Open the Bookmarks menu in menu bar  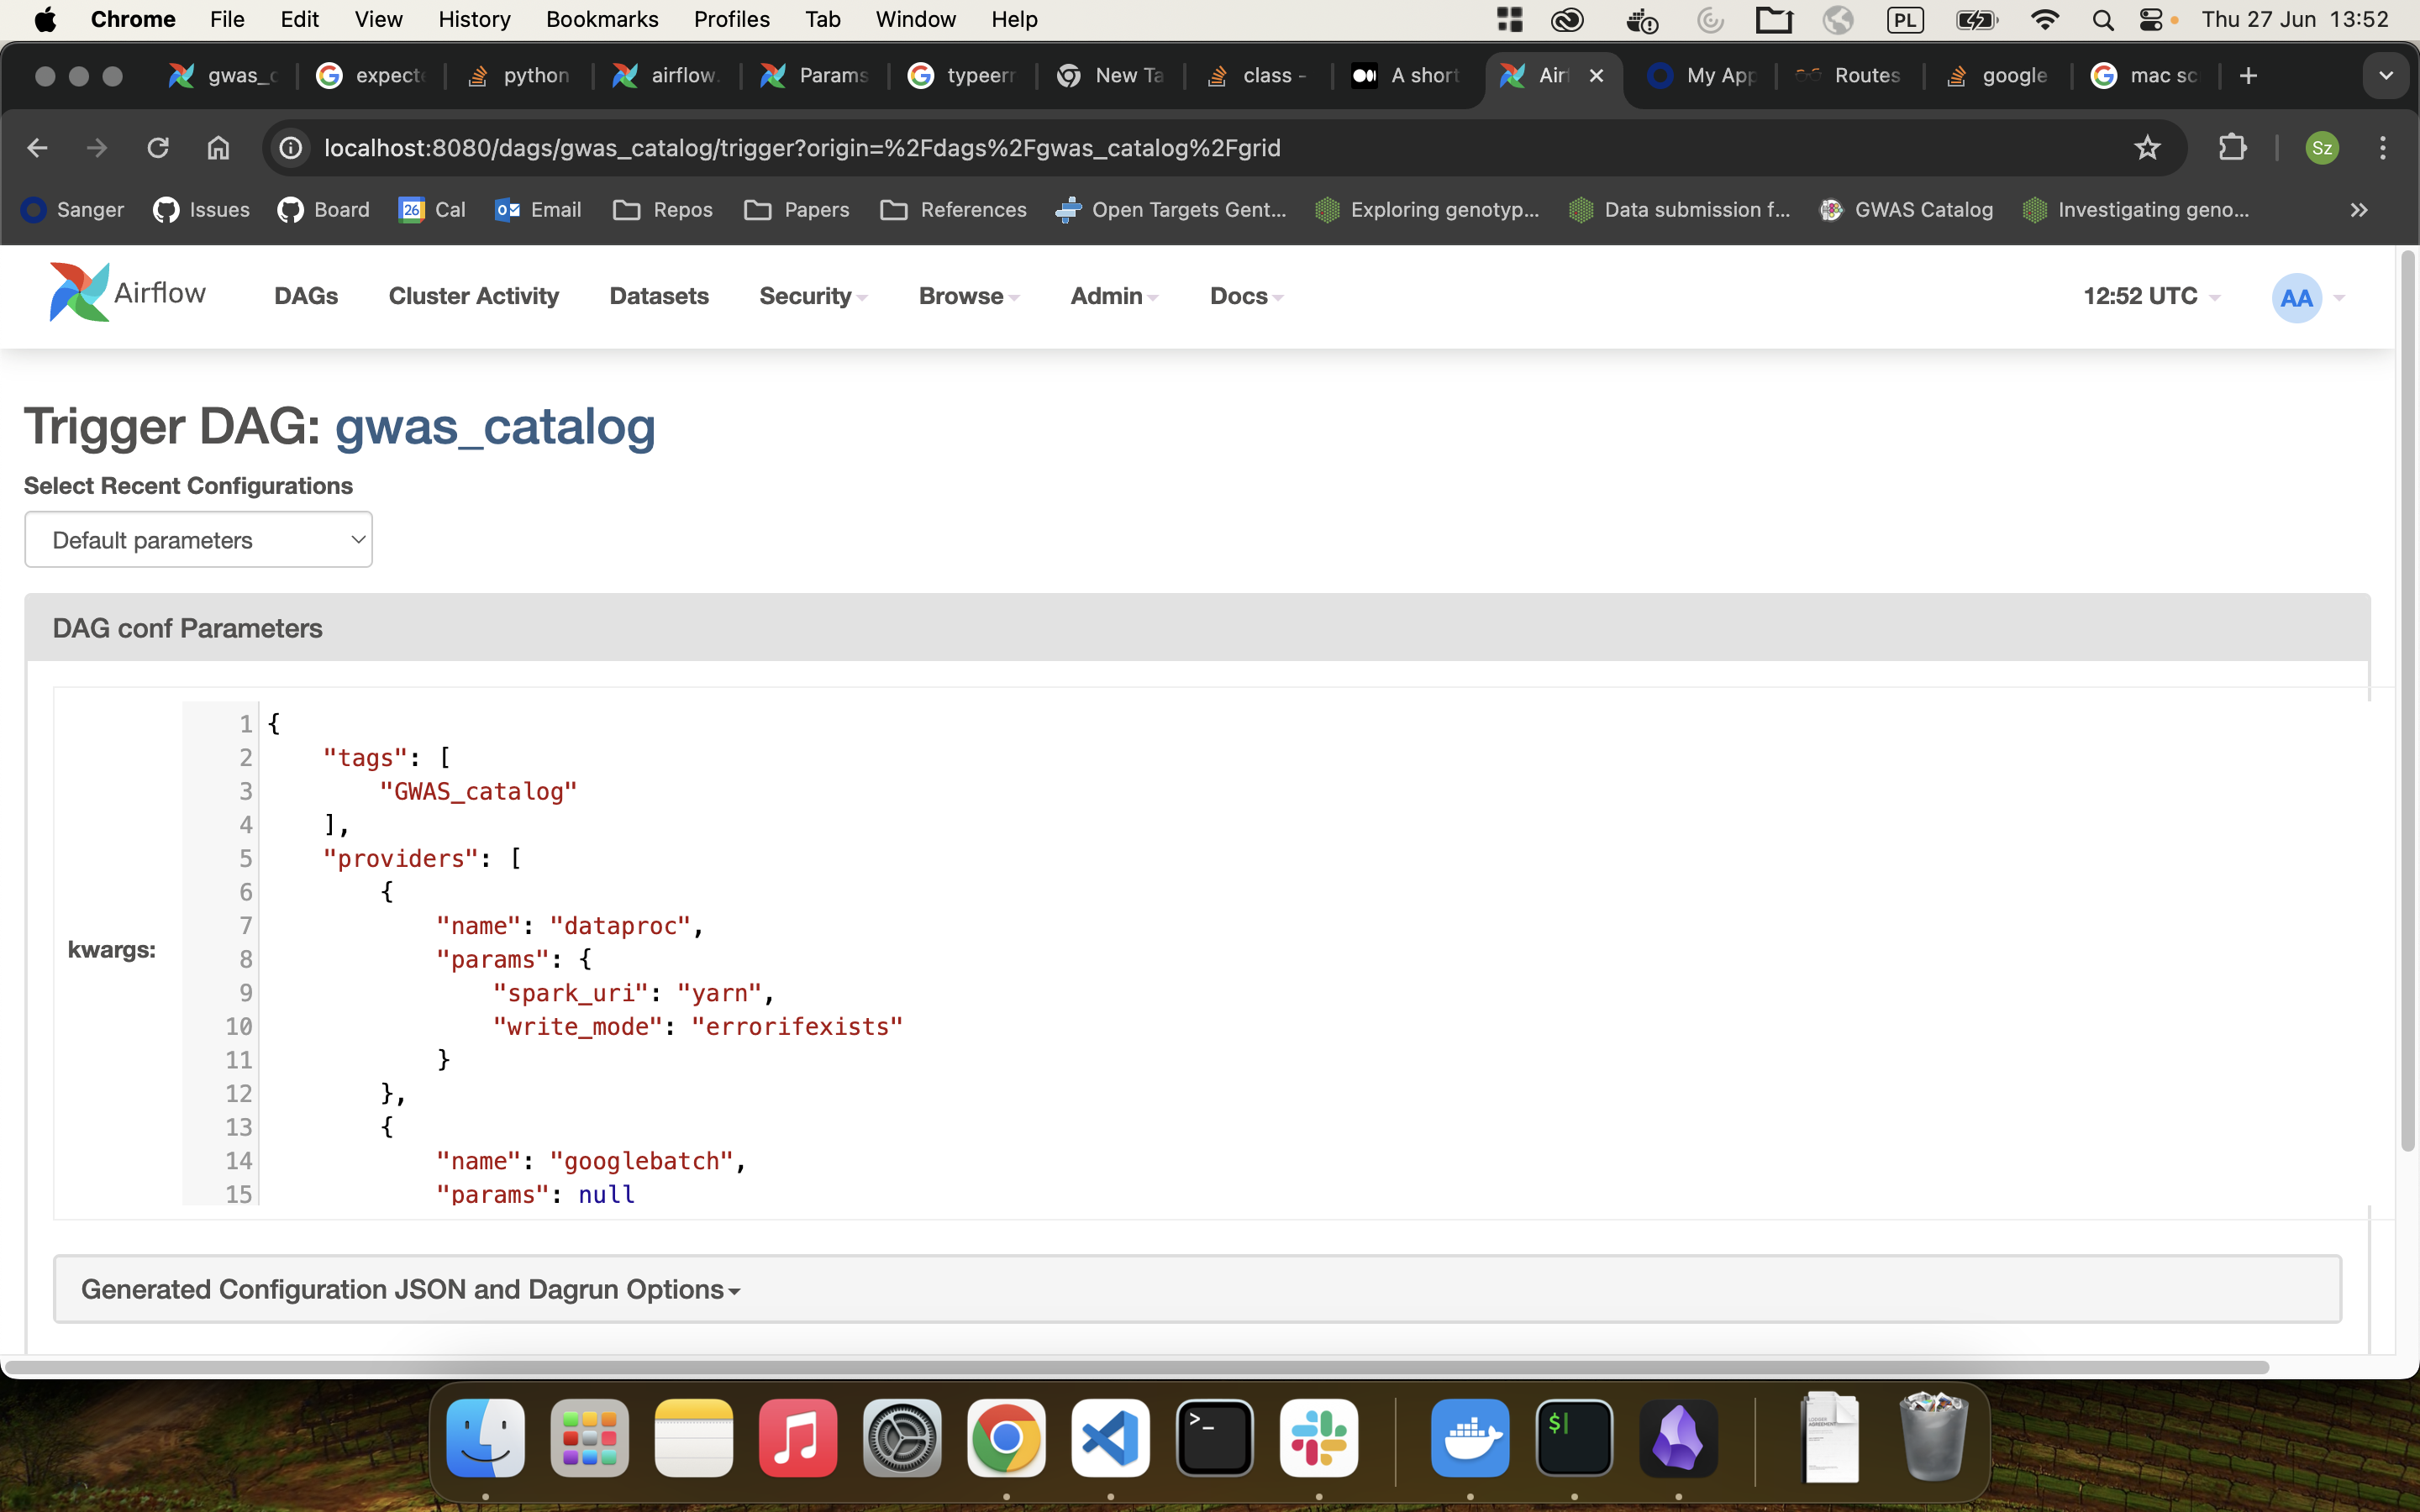pyautogui.click(x=601, y=19)
